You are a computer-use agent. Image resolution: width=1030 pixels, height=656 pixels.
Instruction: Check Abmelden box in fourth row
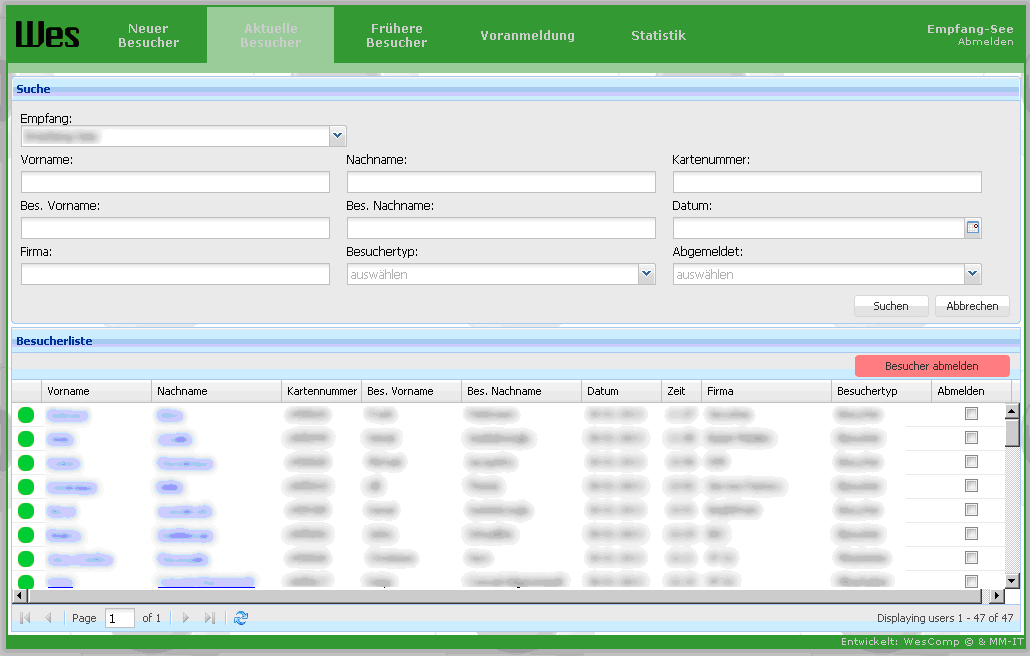[971, 485]
